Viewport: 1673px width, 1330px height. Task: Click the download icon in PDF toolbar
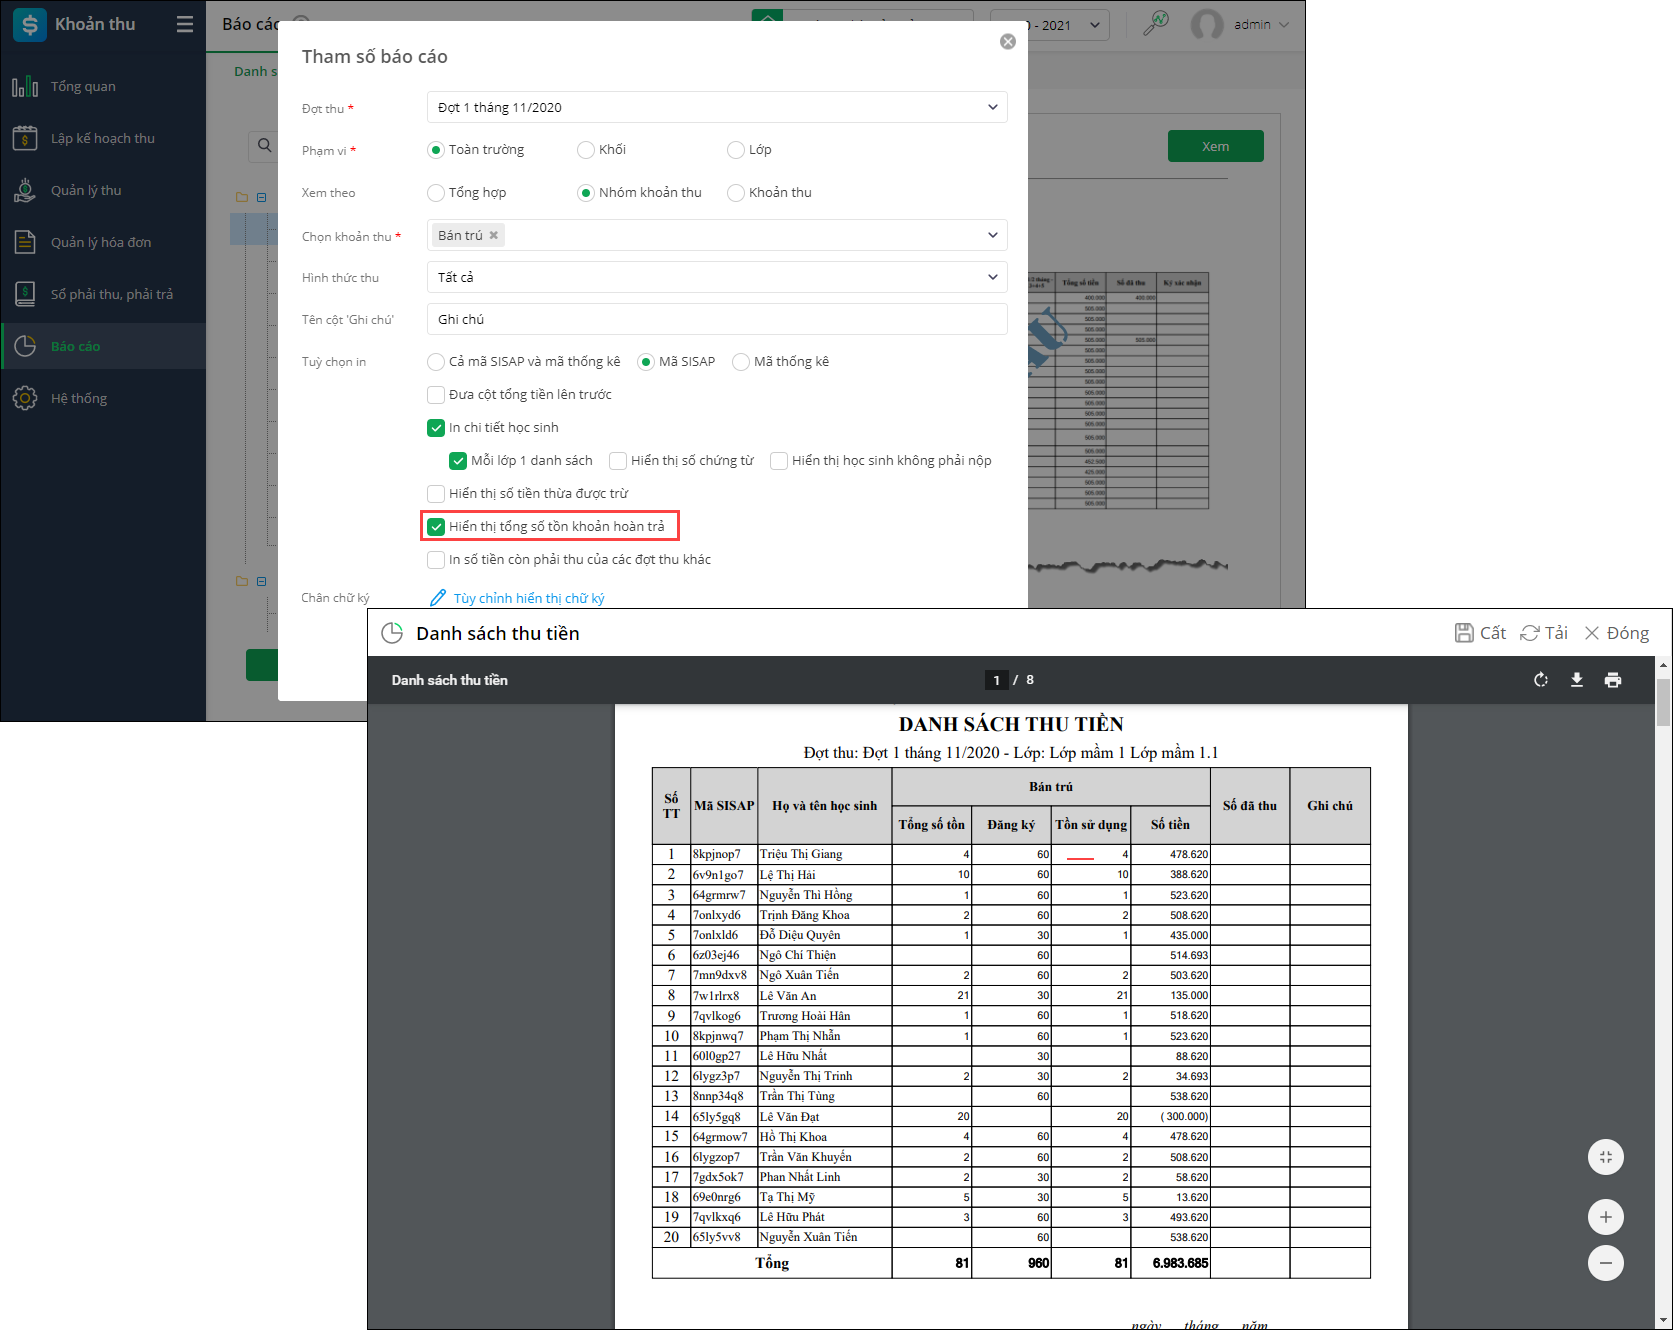point(1576,680)
